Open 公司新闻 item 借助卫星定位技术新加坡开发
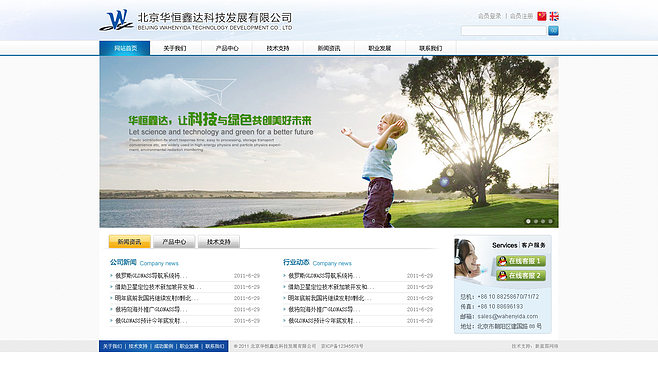Screen dimensions: 658x375 (158, 287)
